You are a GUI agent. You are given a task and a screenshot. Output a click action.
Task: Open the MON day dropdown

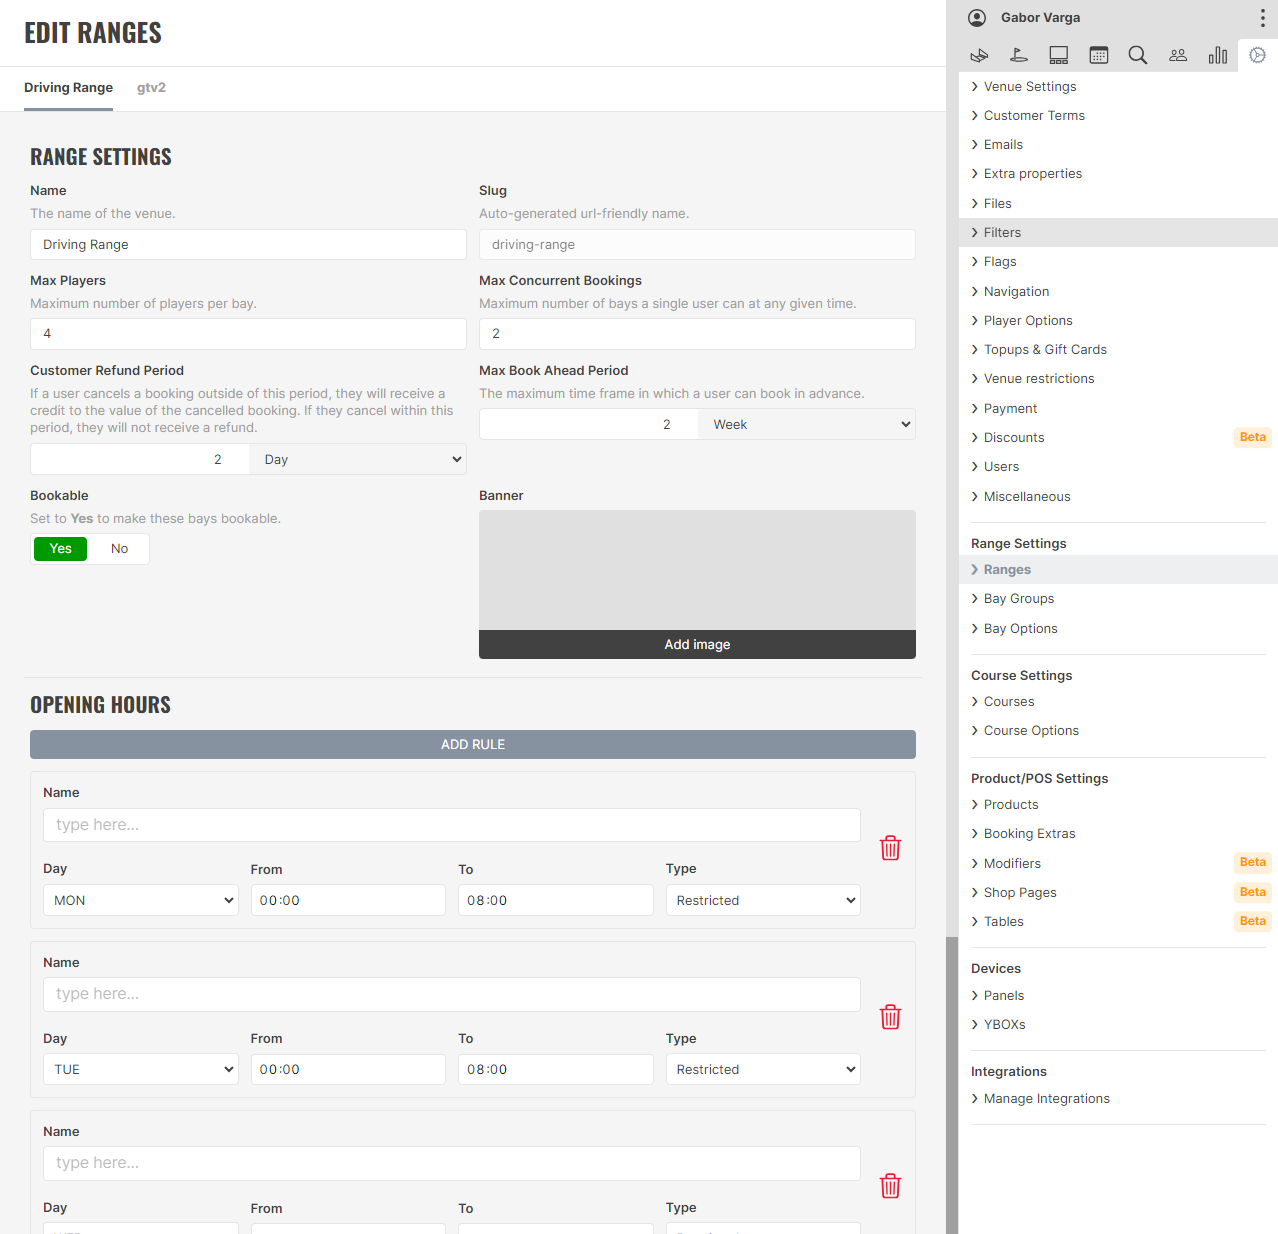(x=141, y=900)
